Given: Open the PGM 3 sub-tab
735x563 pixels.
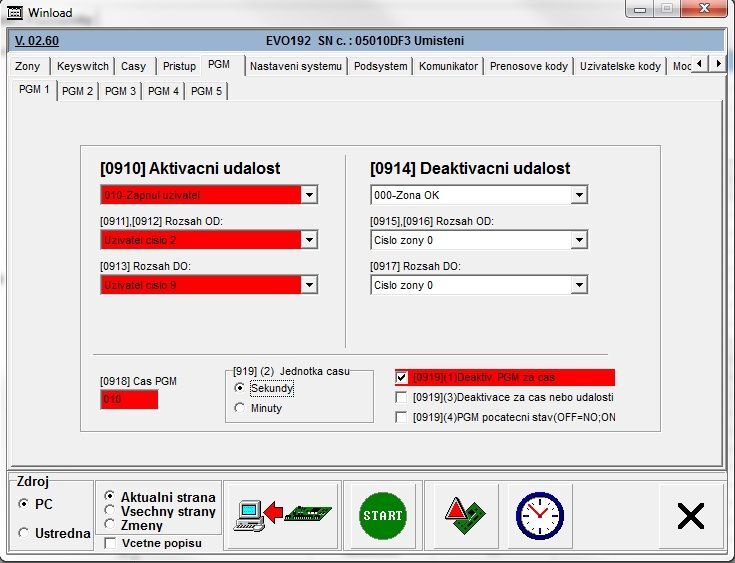Looking at the screenshot, I should pos(120,91).
